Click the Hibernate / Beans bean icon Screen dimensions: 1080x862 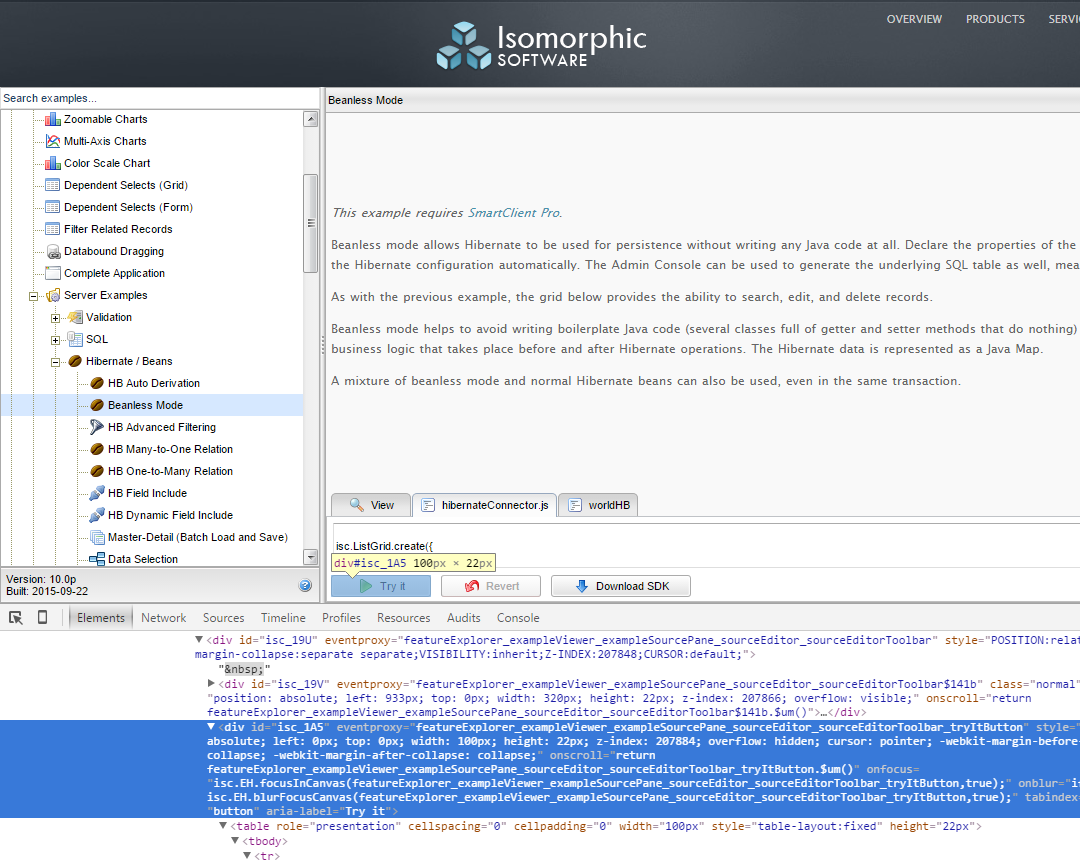(75, 362)
